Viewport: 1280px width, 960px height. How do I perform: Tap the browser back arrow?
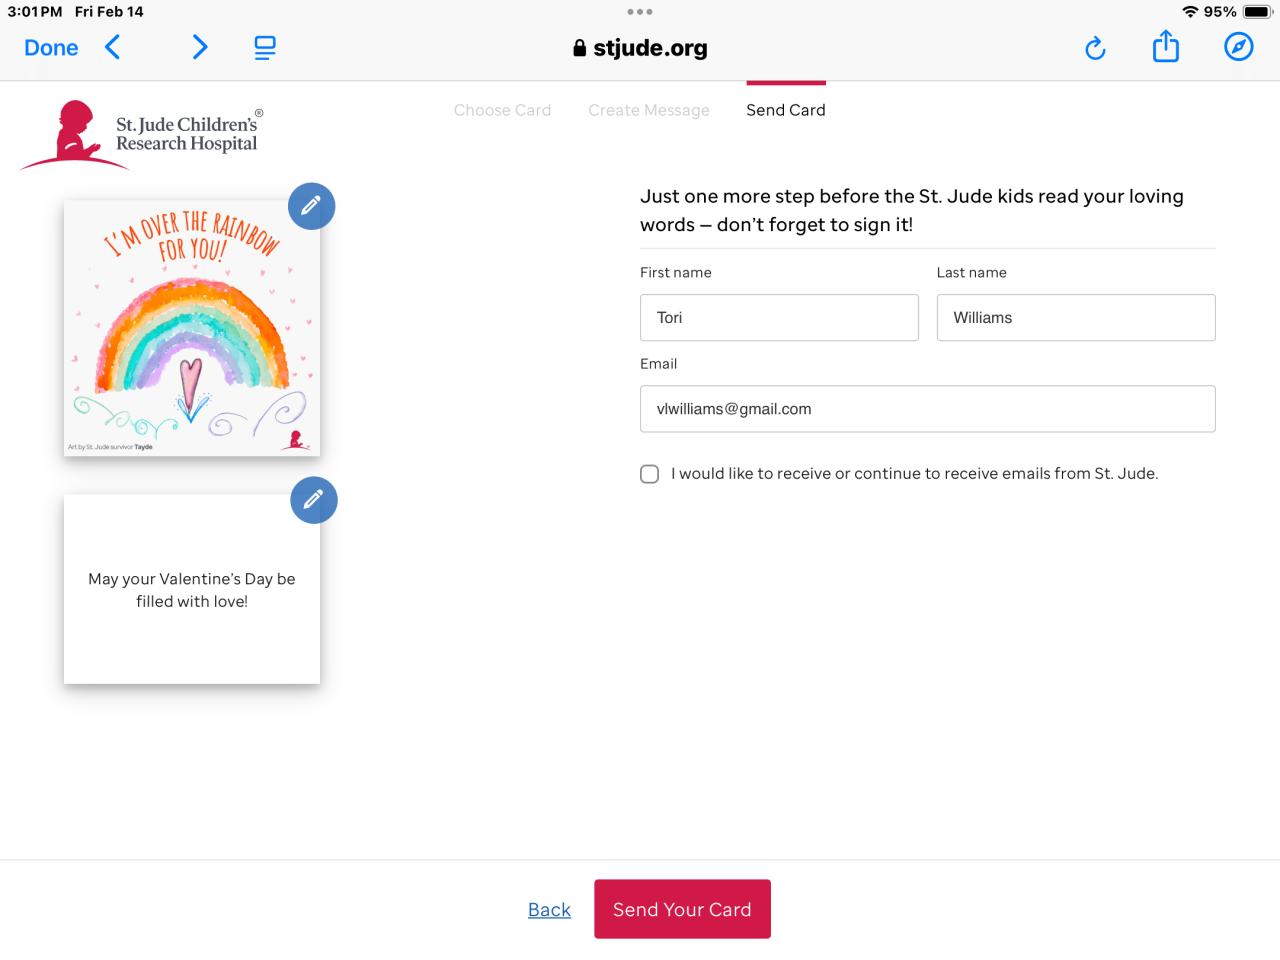[113, 47]
